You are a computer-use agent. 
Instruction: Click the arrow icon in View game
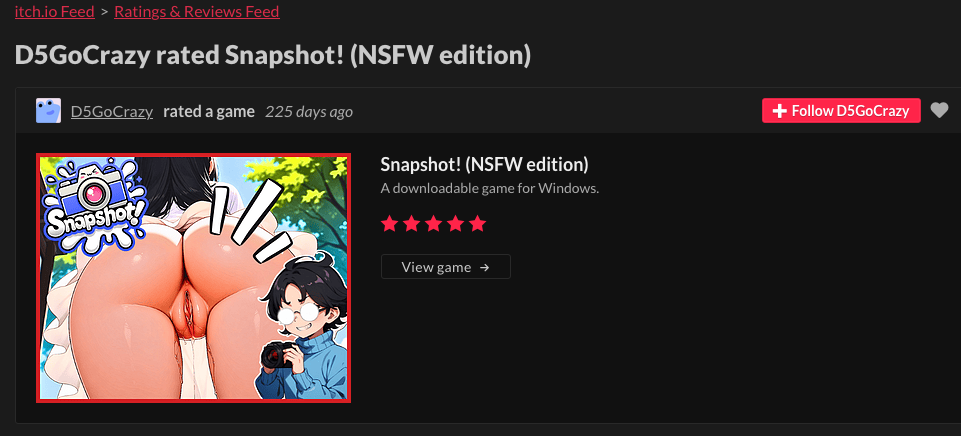[484, 267]
